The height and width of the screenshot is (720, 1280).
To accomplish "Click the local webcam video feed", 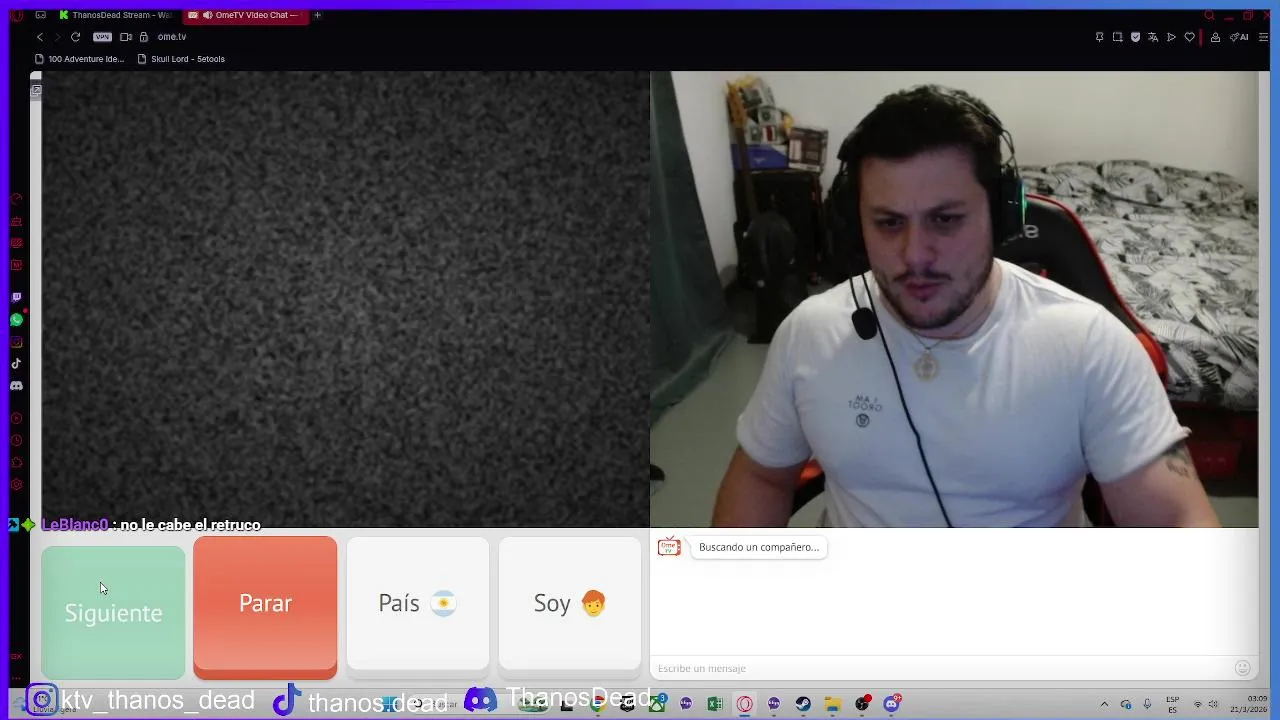I will point(954,299).
